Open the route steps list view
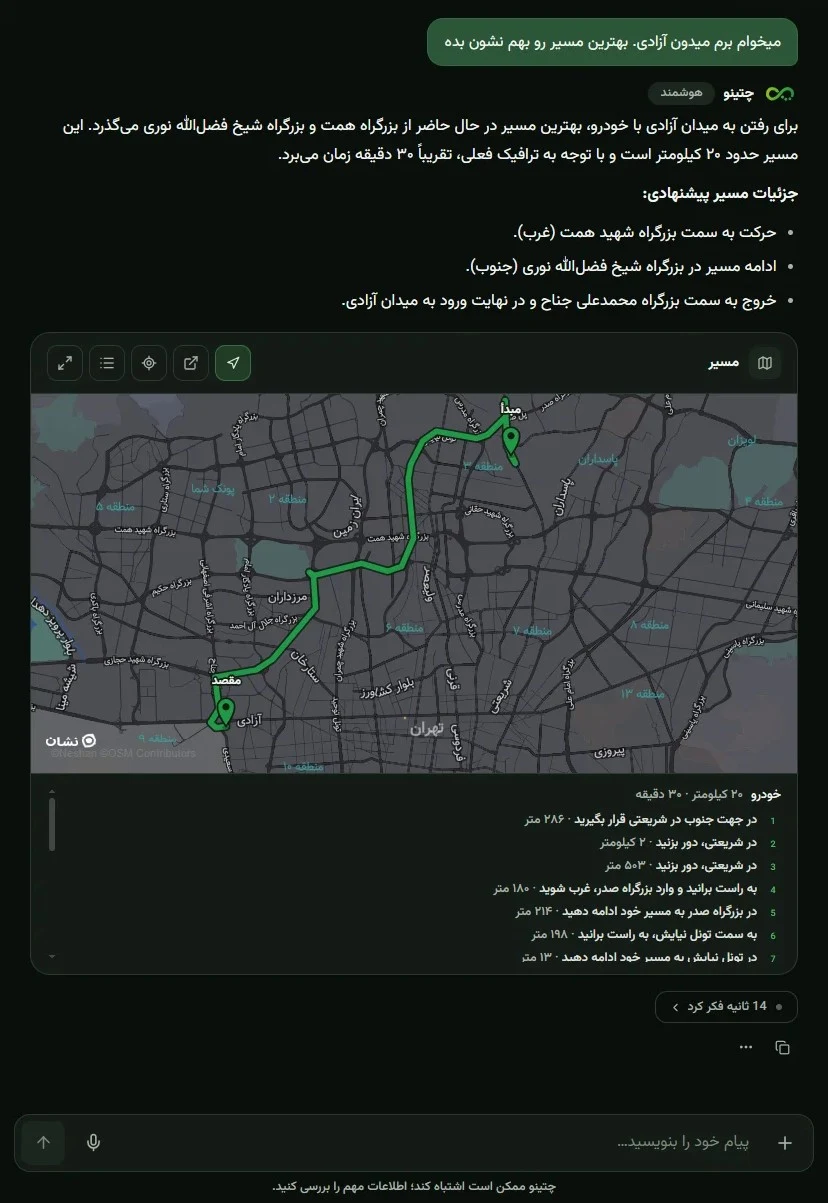Image resolution: width=828 pixels, height=1203 pixels. point(107,363)
